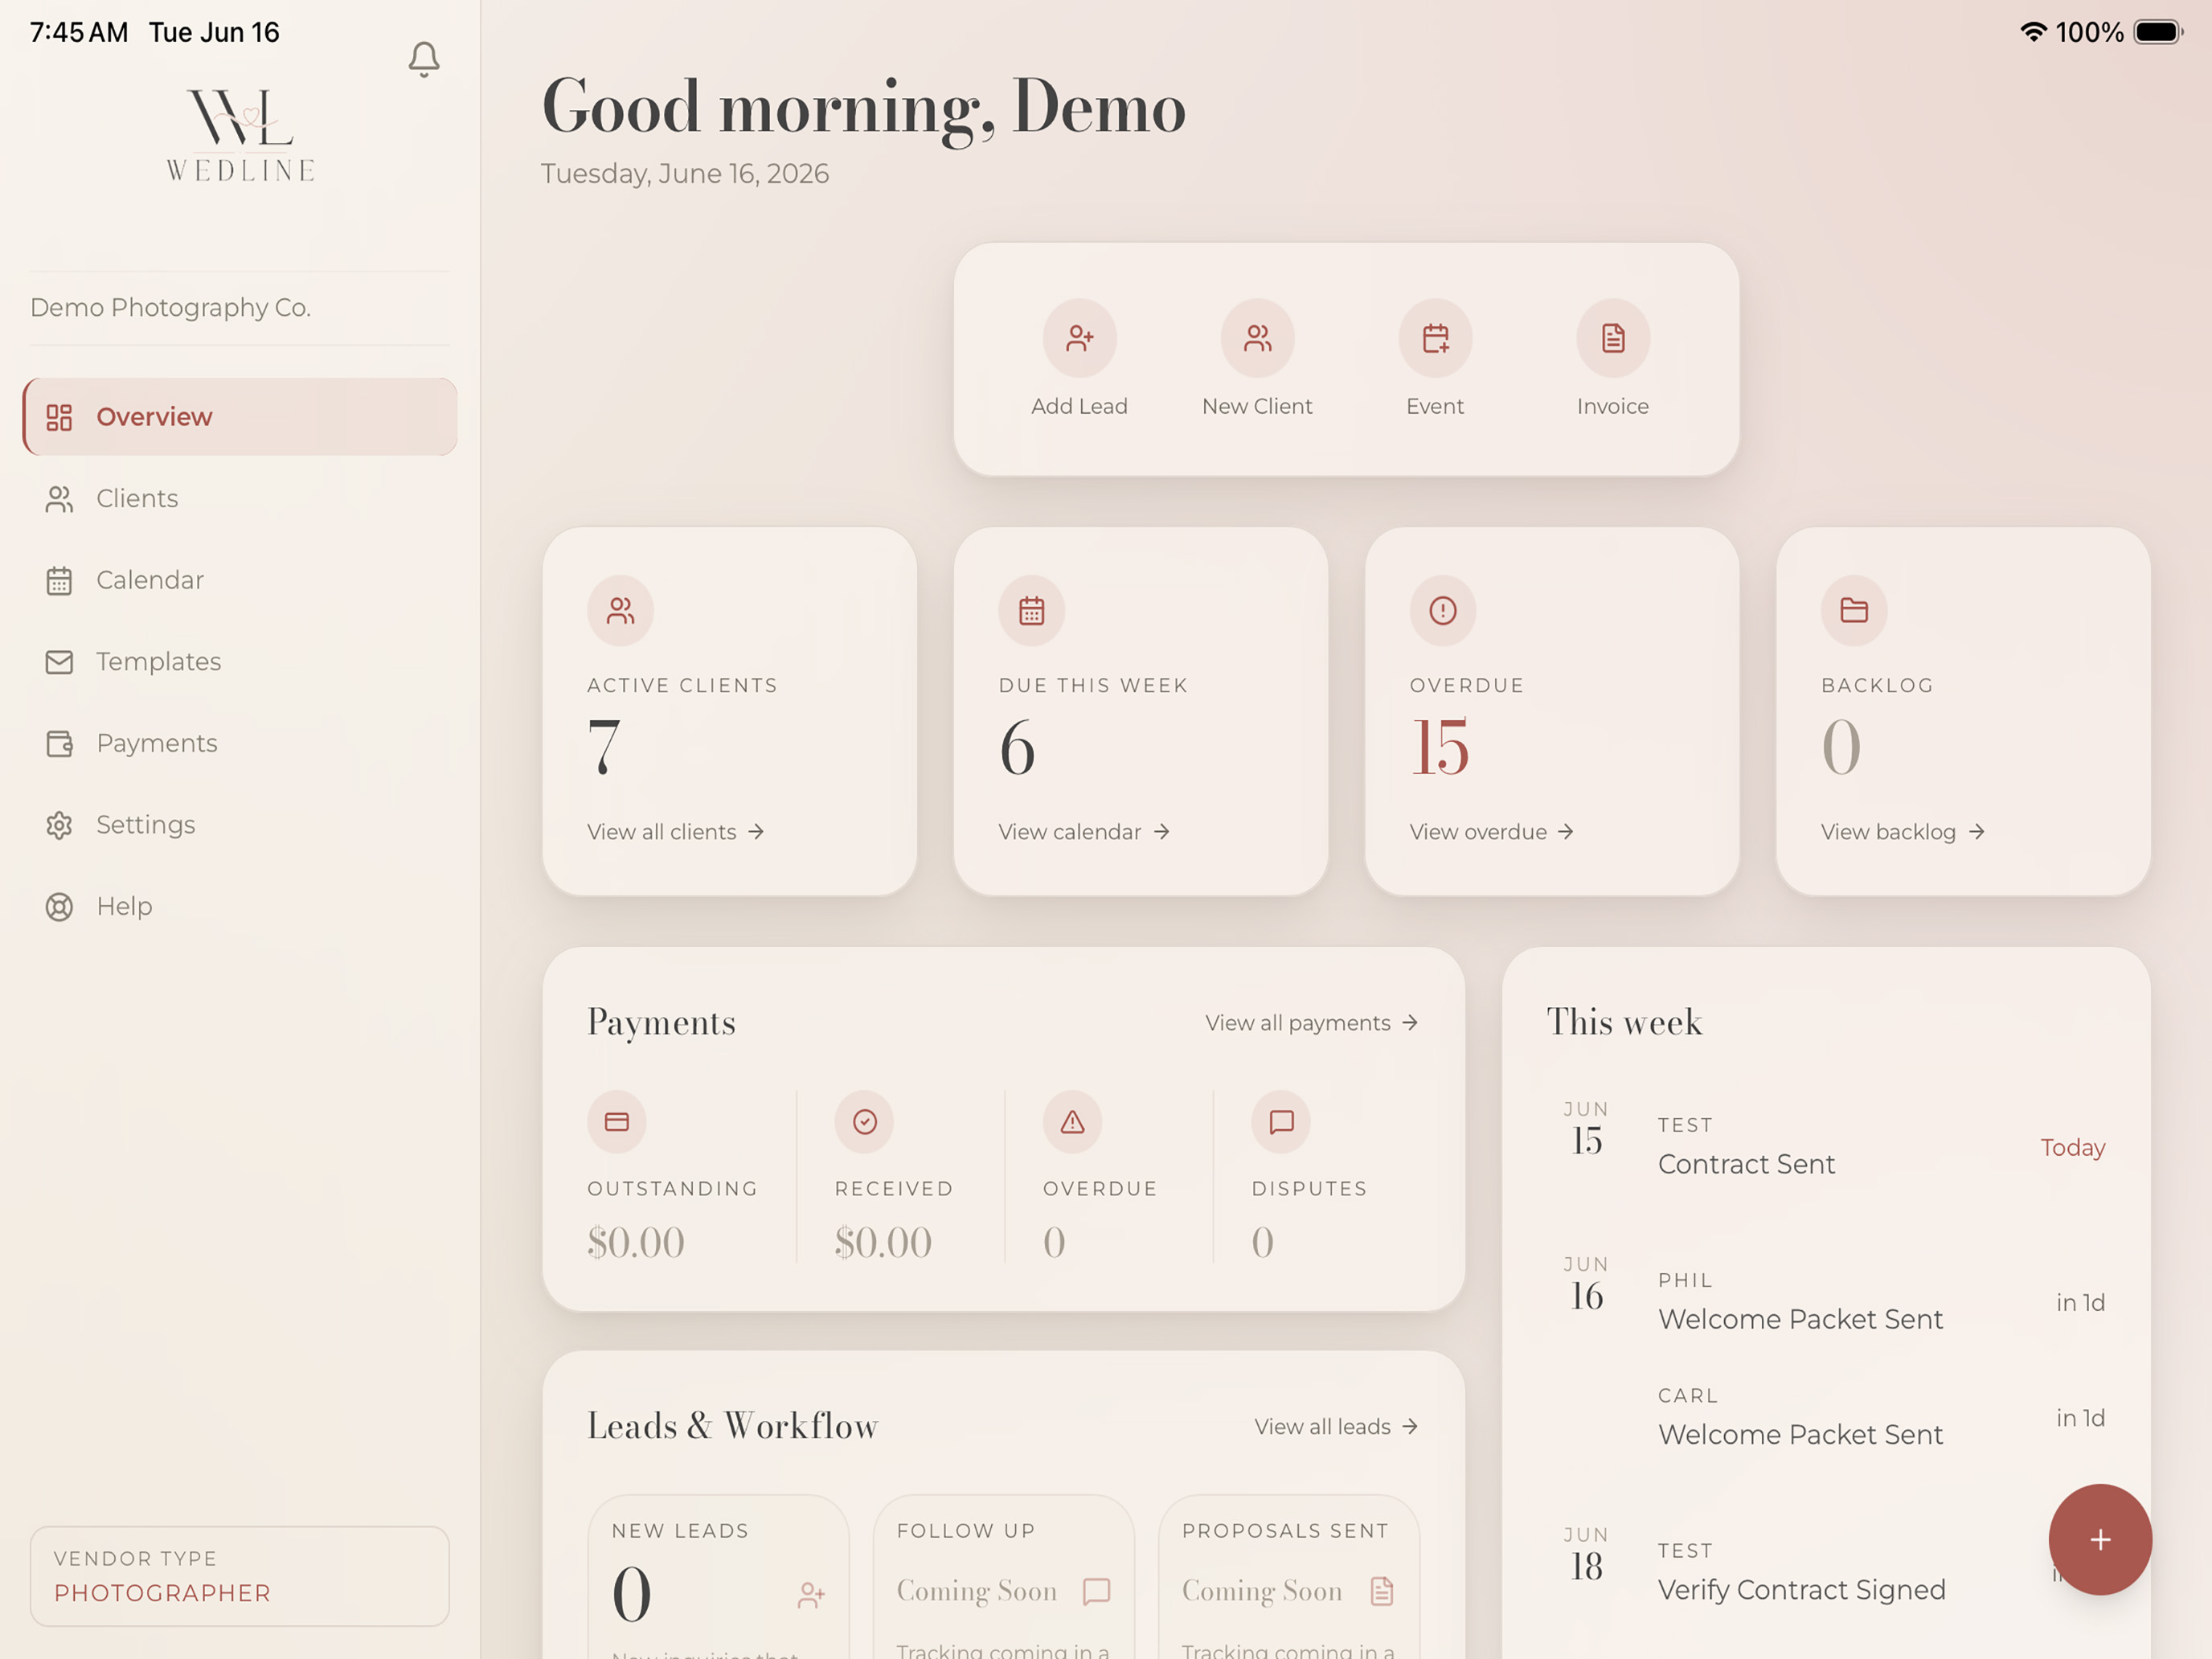Click the backlog count 0
Viewport: 2212px width, 1659px height.
click(x=1841, y=747)
